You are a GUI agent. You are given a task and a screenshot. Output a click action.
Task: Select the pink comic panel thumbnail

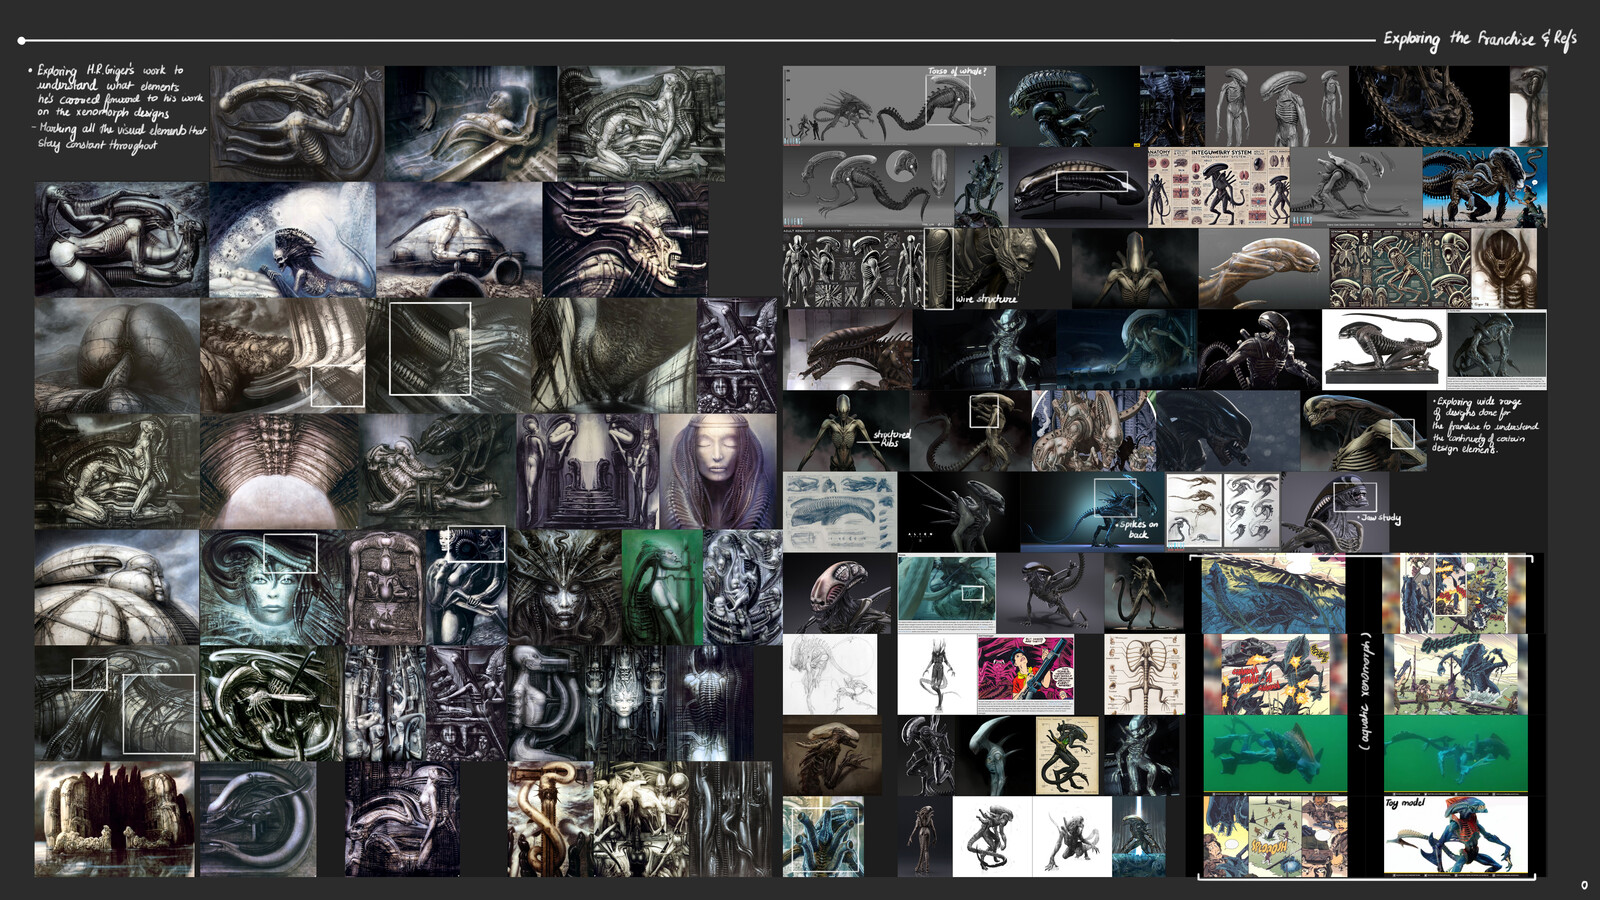(1025, 674)
